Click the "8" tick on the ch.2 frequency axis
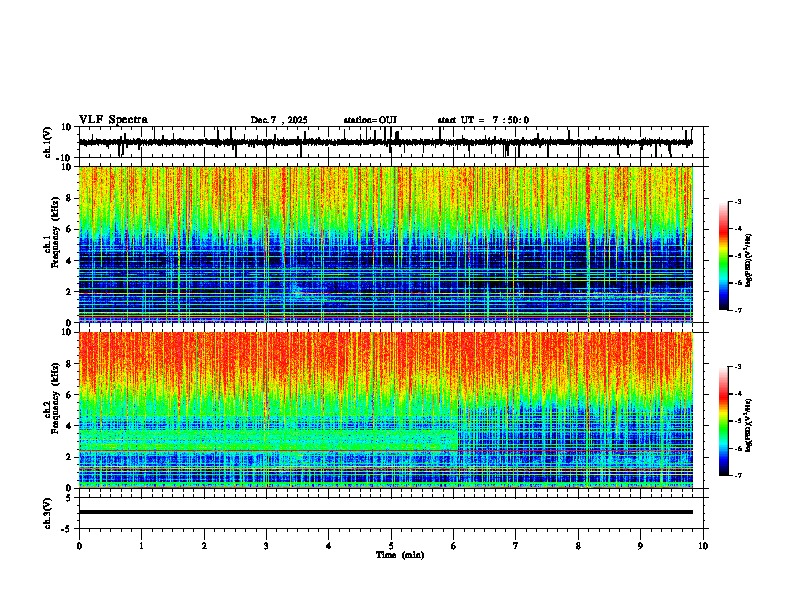The width and height of the screenshot is (792, 612). [x=70, y=364]
